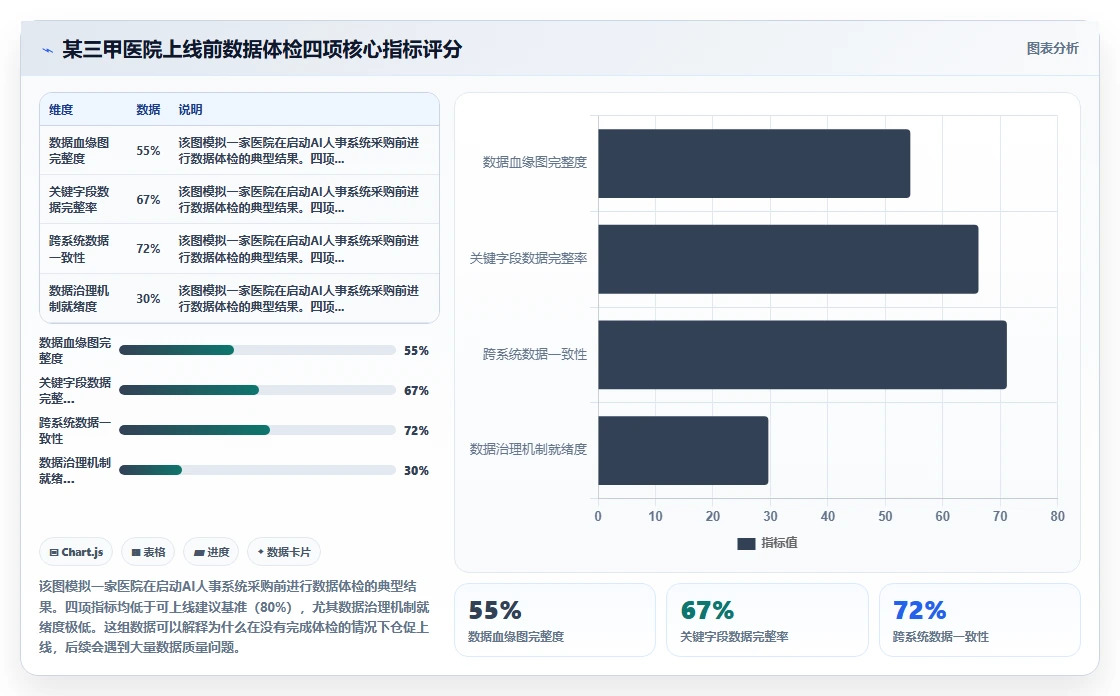
Task: Click the 数据血缘图完整度 table row cell
Action: coord(79,150)
